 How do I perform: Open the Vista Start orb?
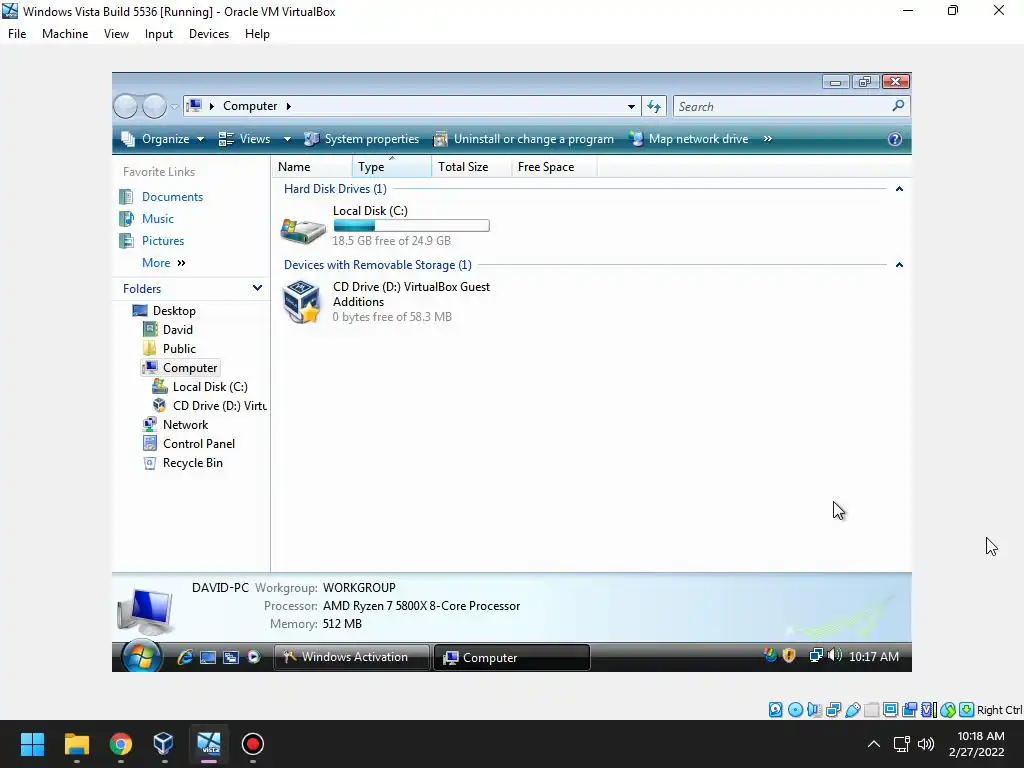(x=142, y=656)
